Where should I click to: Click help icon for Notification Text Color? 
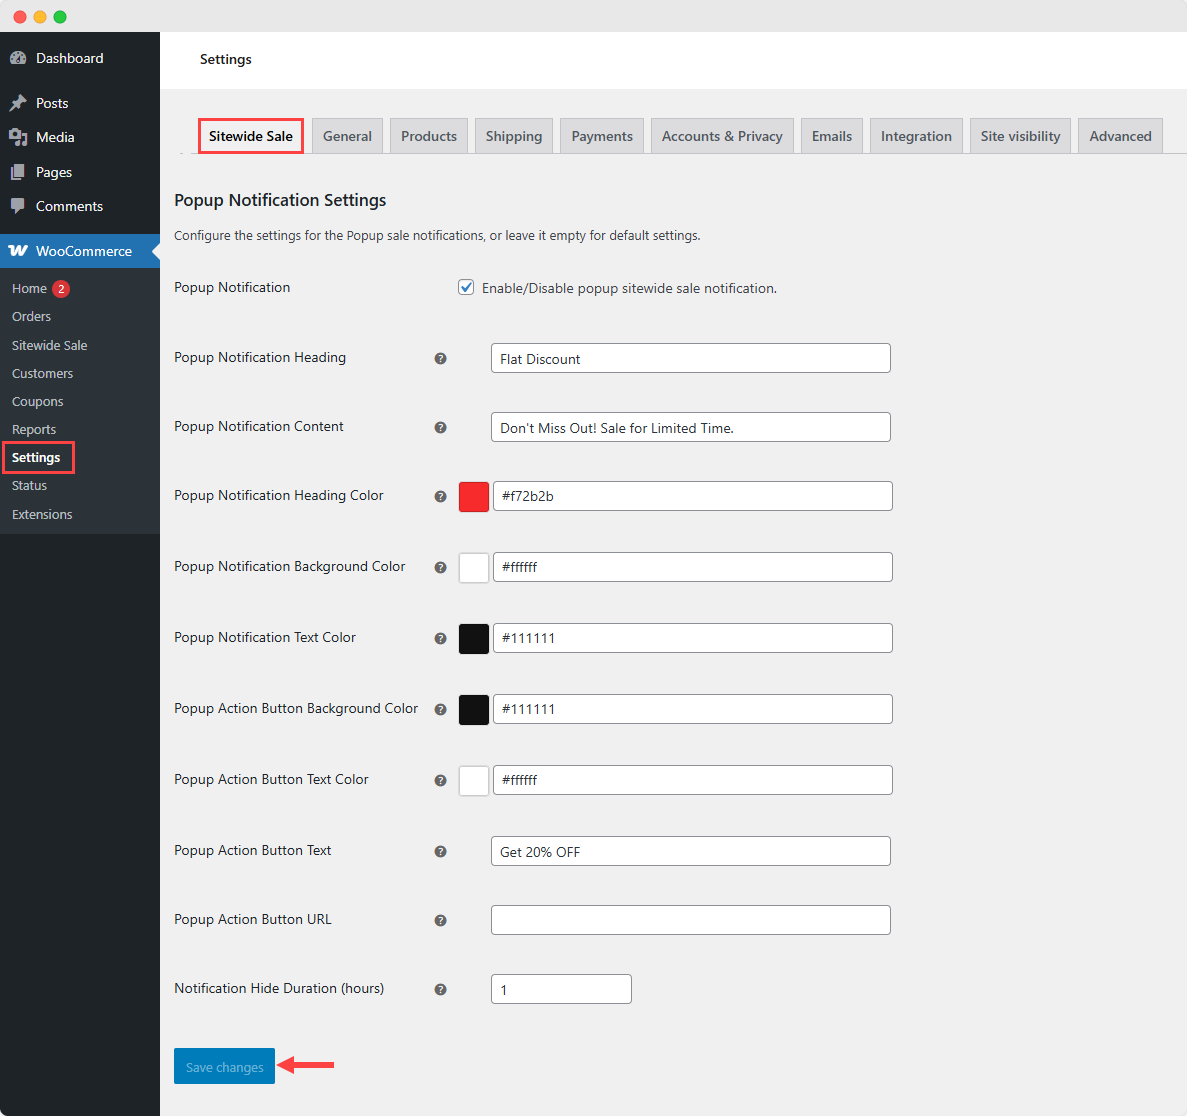441,639
